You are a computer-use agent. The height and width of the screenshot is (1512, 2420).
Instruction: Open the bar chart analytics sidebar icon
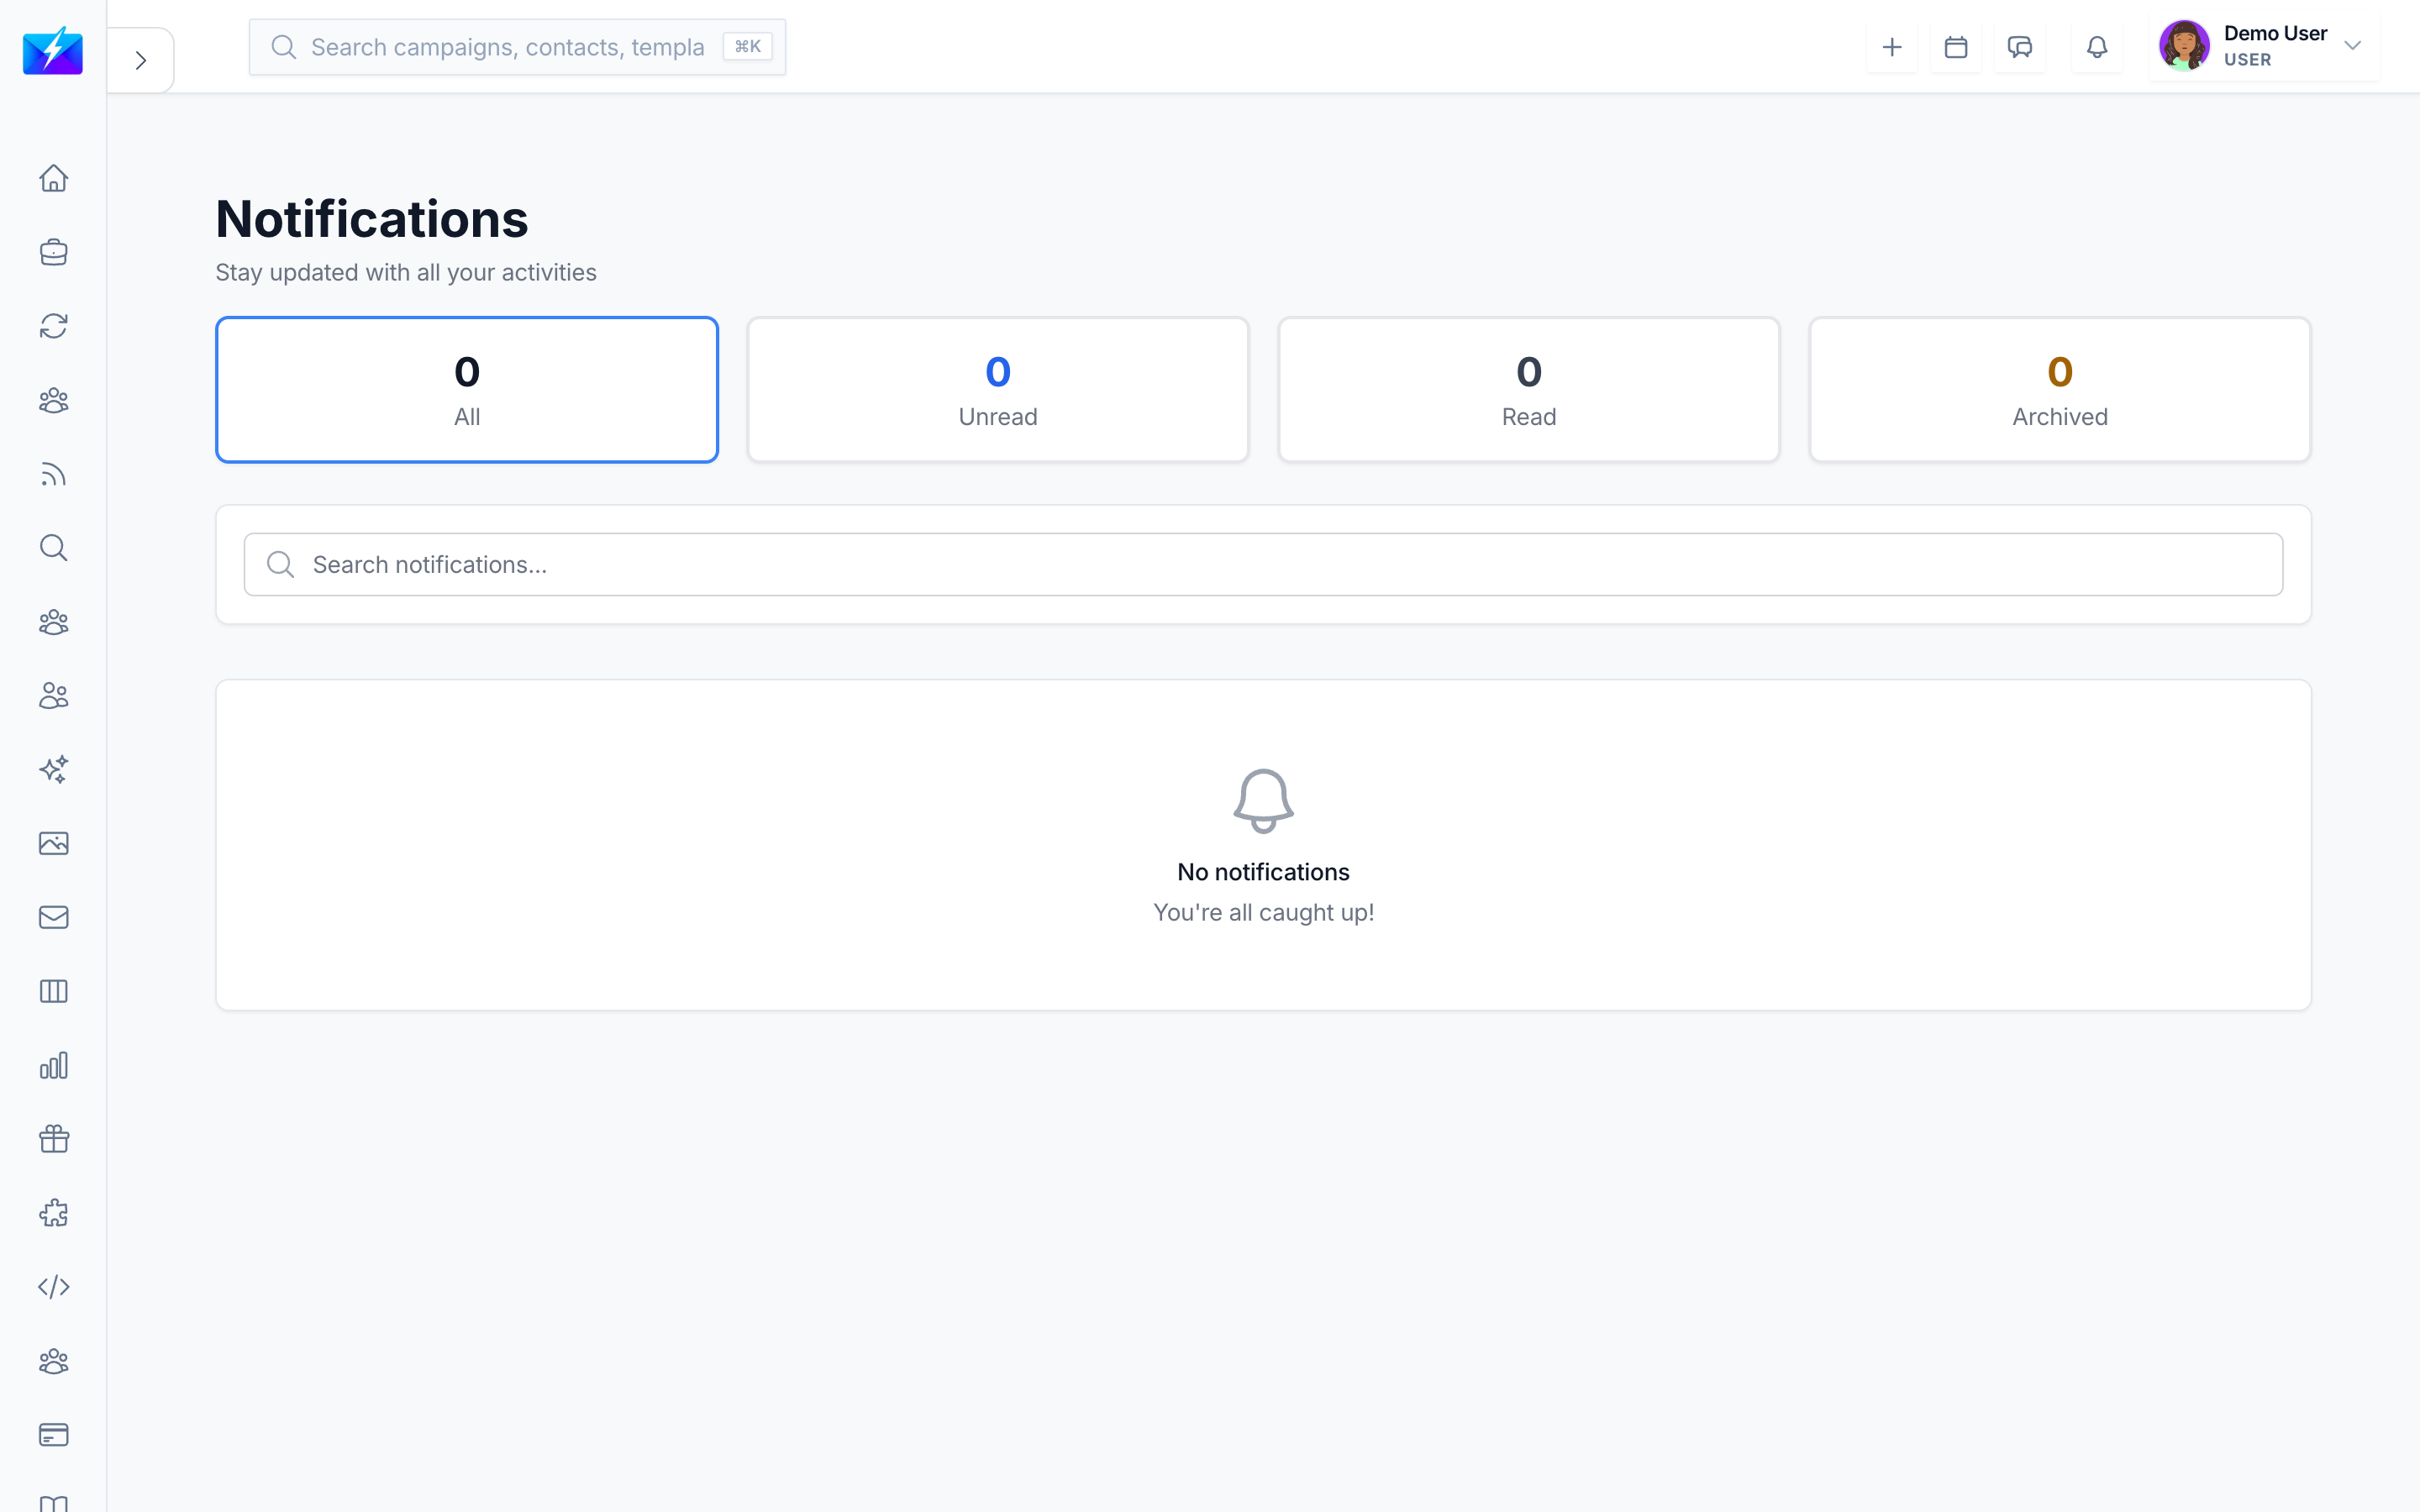pos(53,1066)
